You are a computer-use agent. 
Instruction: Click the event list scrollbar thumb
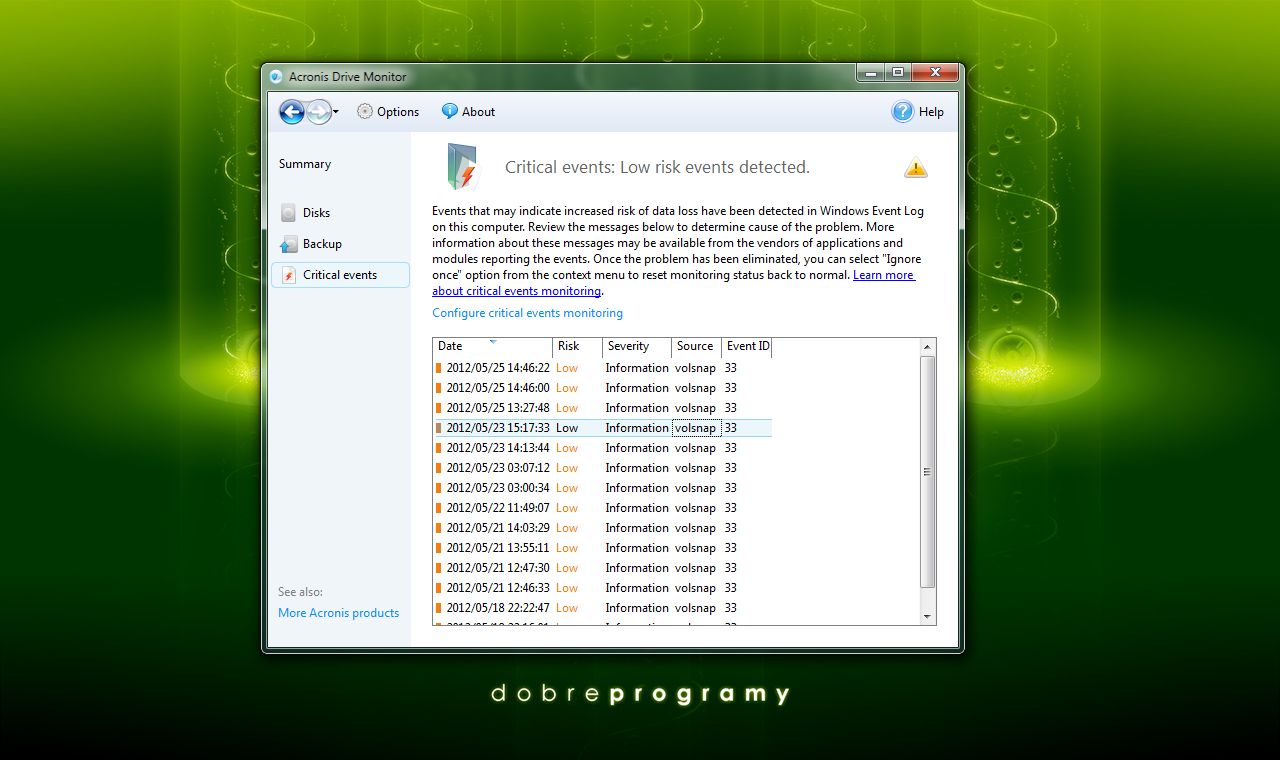927,472
